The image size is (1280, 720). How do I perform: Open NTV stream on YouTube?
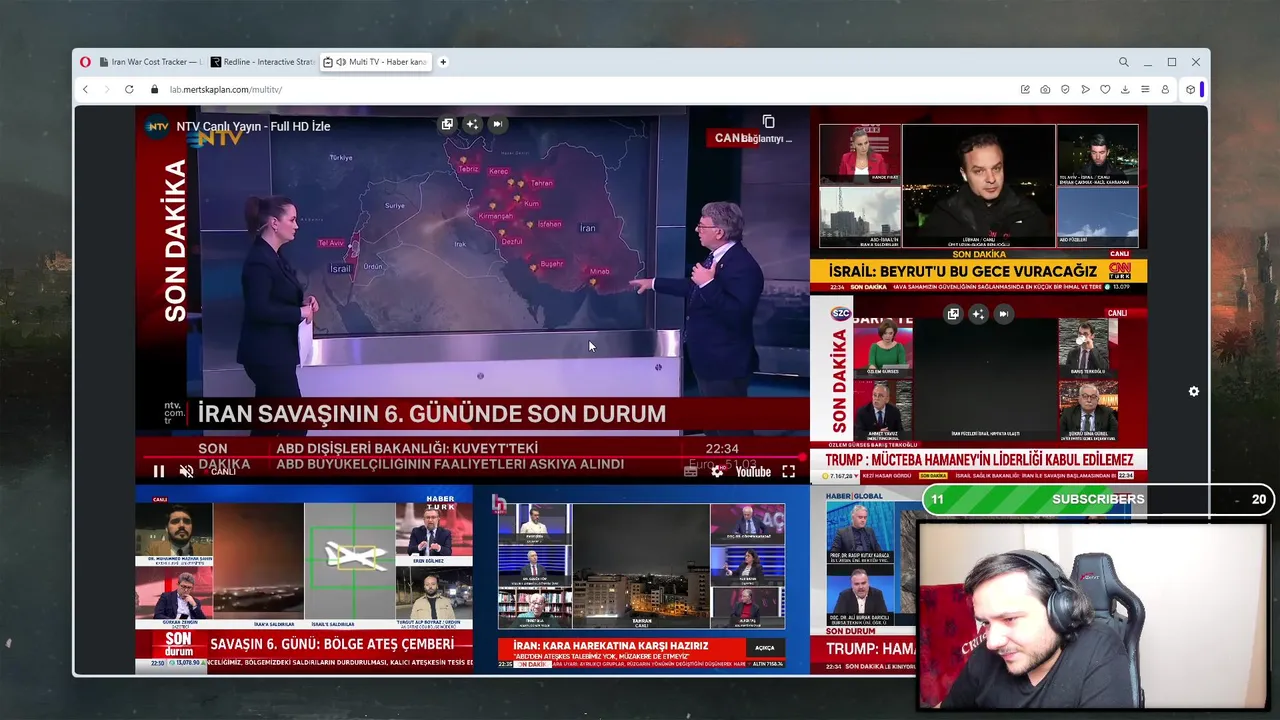click(753, 471)
